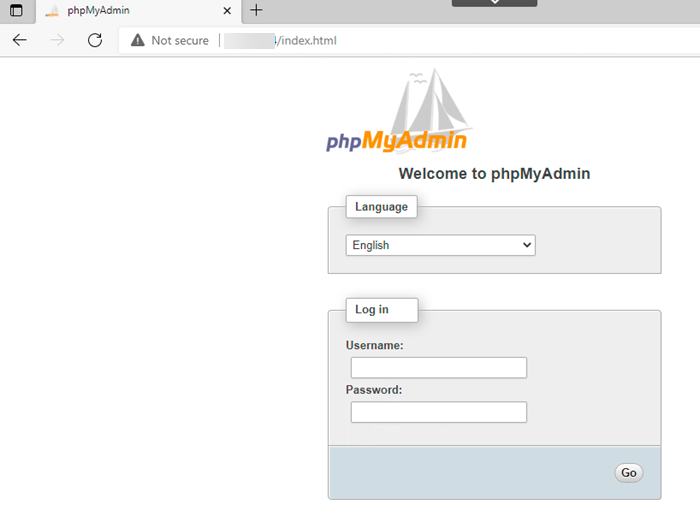Click into the Username input field
The height and width of the screenshot is (517, 700).
(x=439, y=367)
